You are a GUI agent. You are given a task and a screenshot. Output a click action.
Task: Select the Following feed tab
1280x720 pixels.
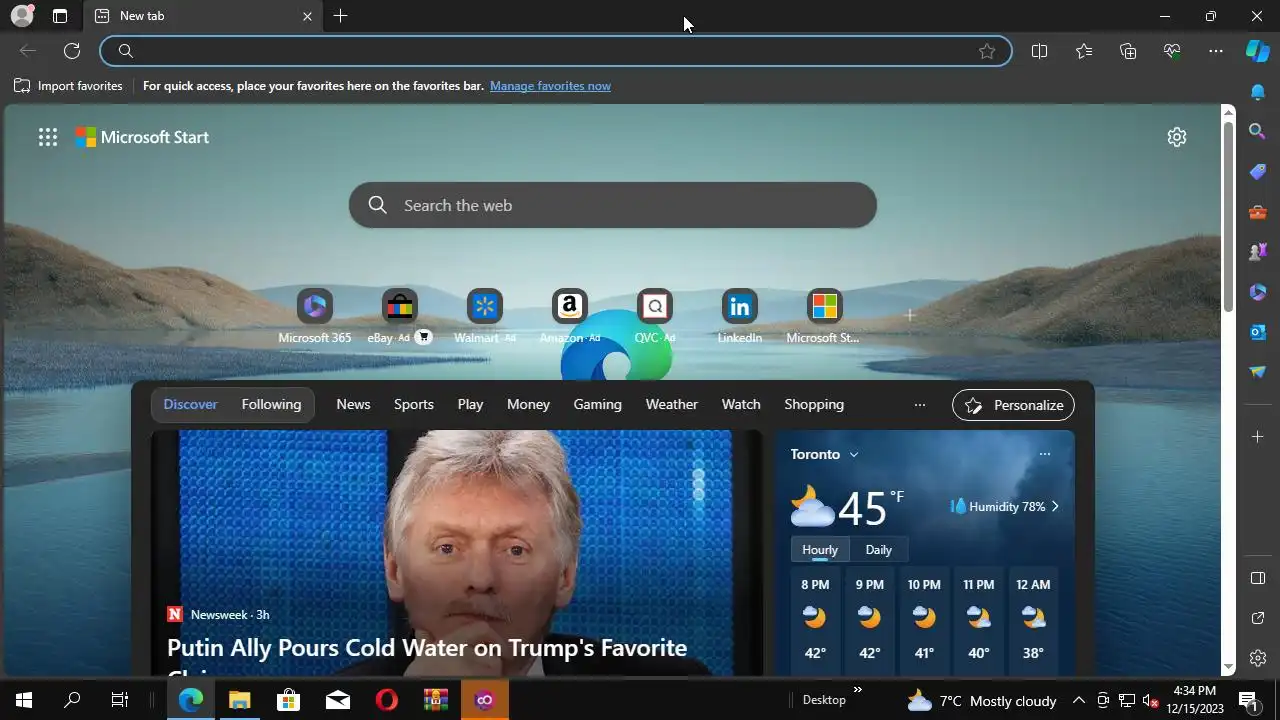(x=271, y=405)
